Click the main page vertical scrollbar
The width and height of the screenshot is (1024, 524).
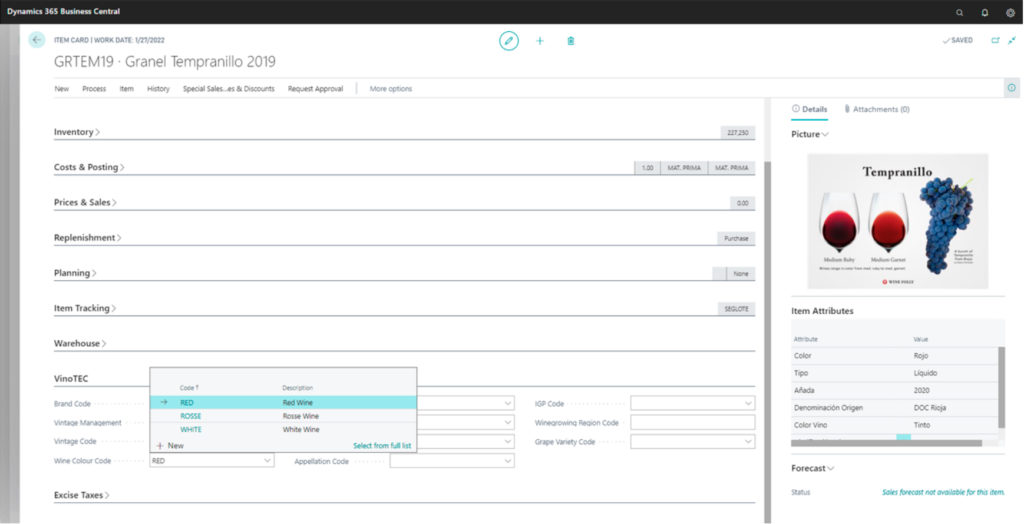(767, 340)
